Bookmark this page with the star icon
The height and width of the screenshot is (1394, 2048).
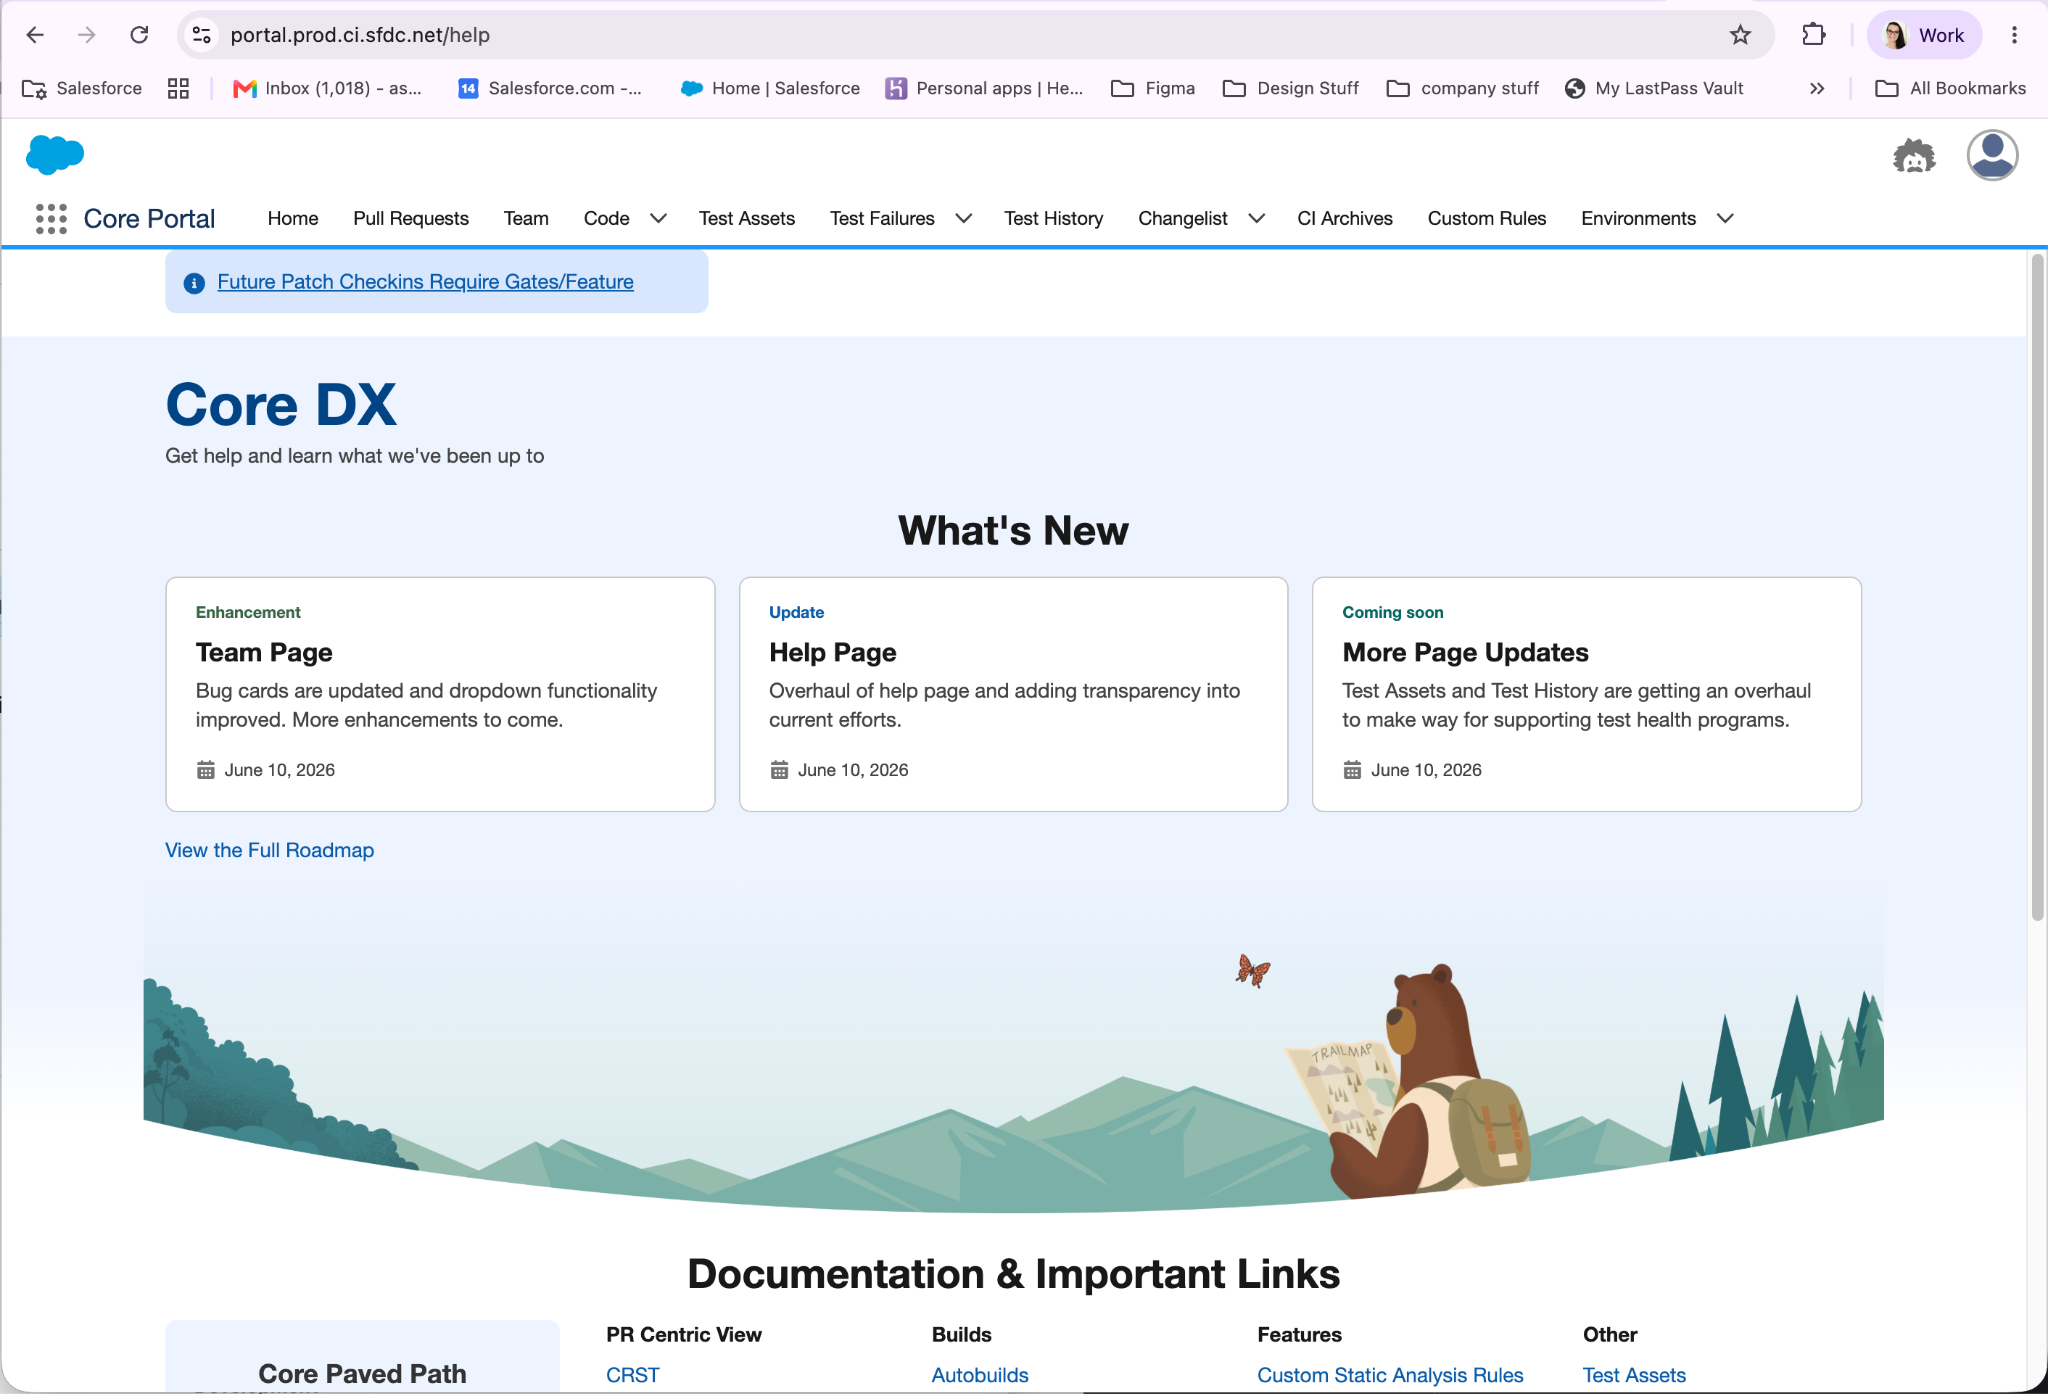click(1740, 35)
